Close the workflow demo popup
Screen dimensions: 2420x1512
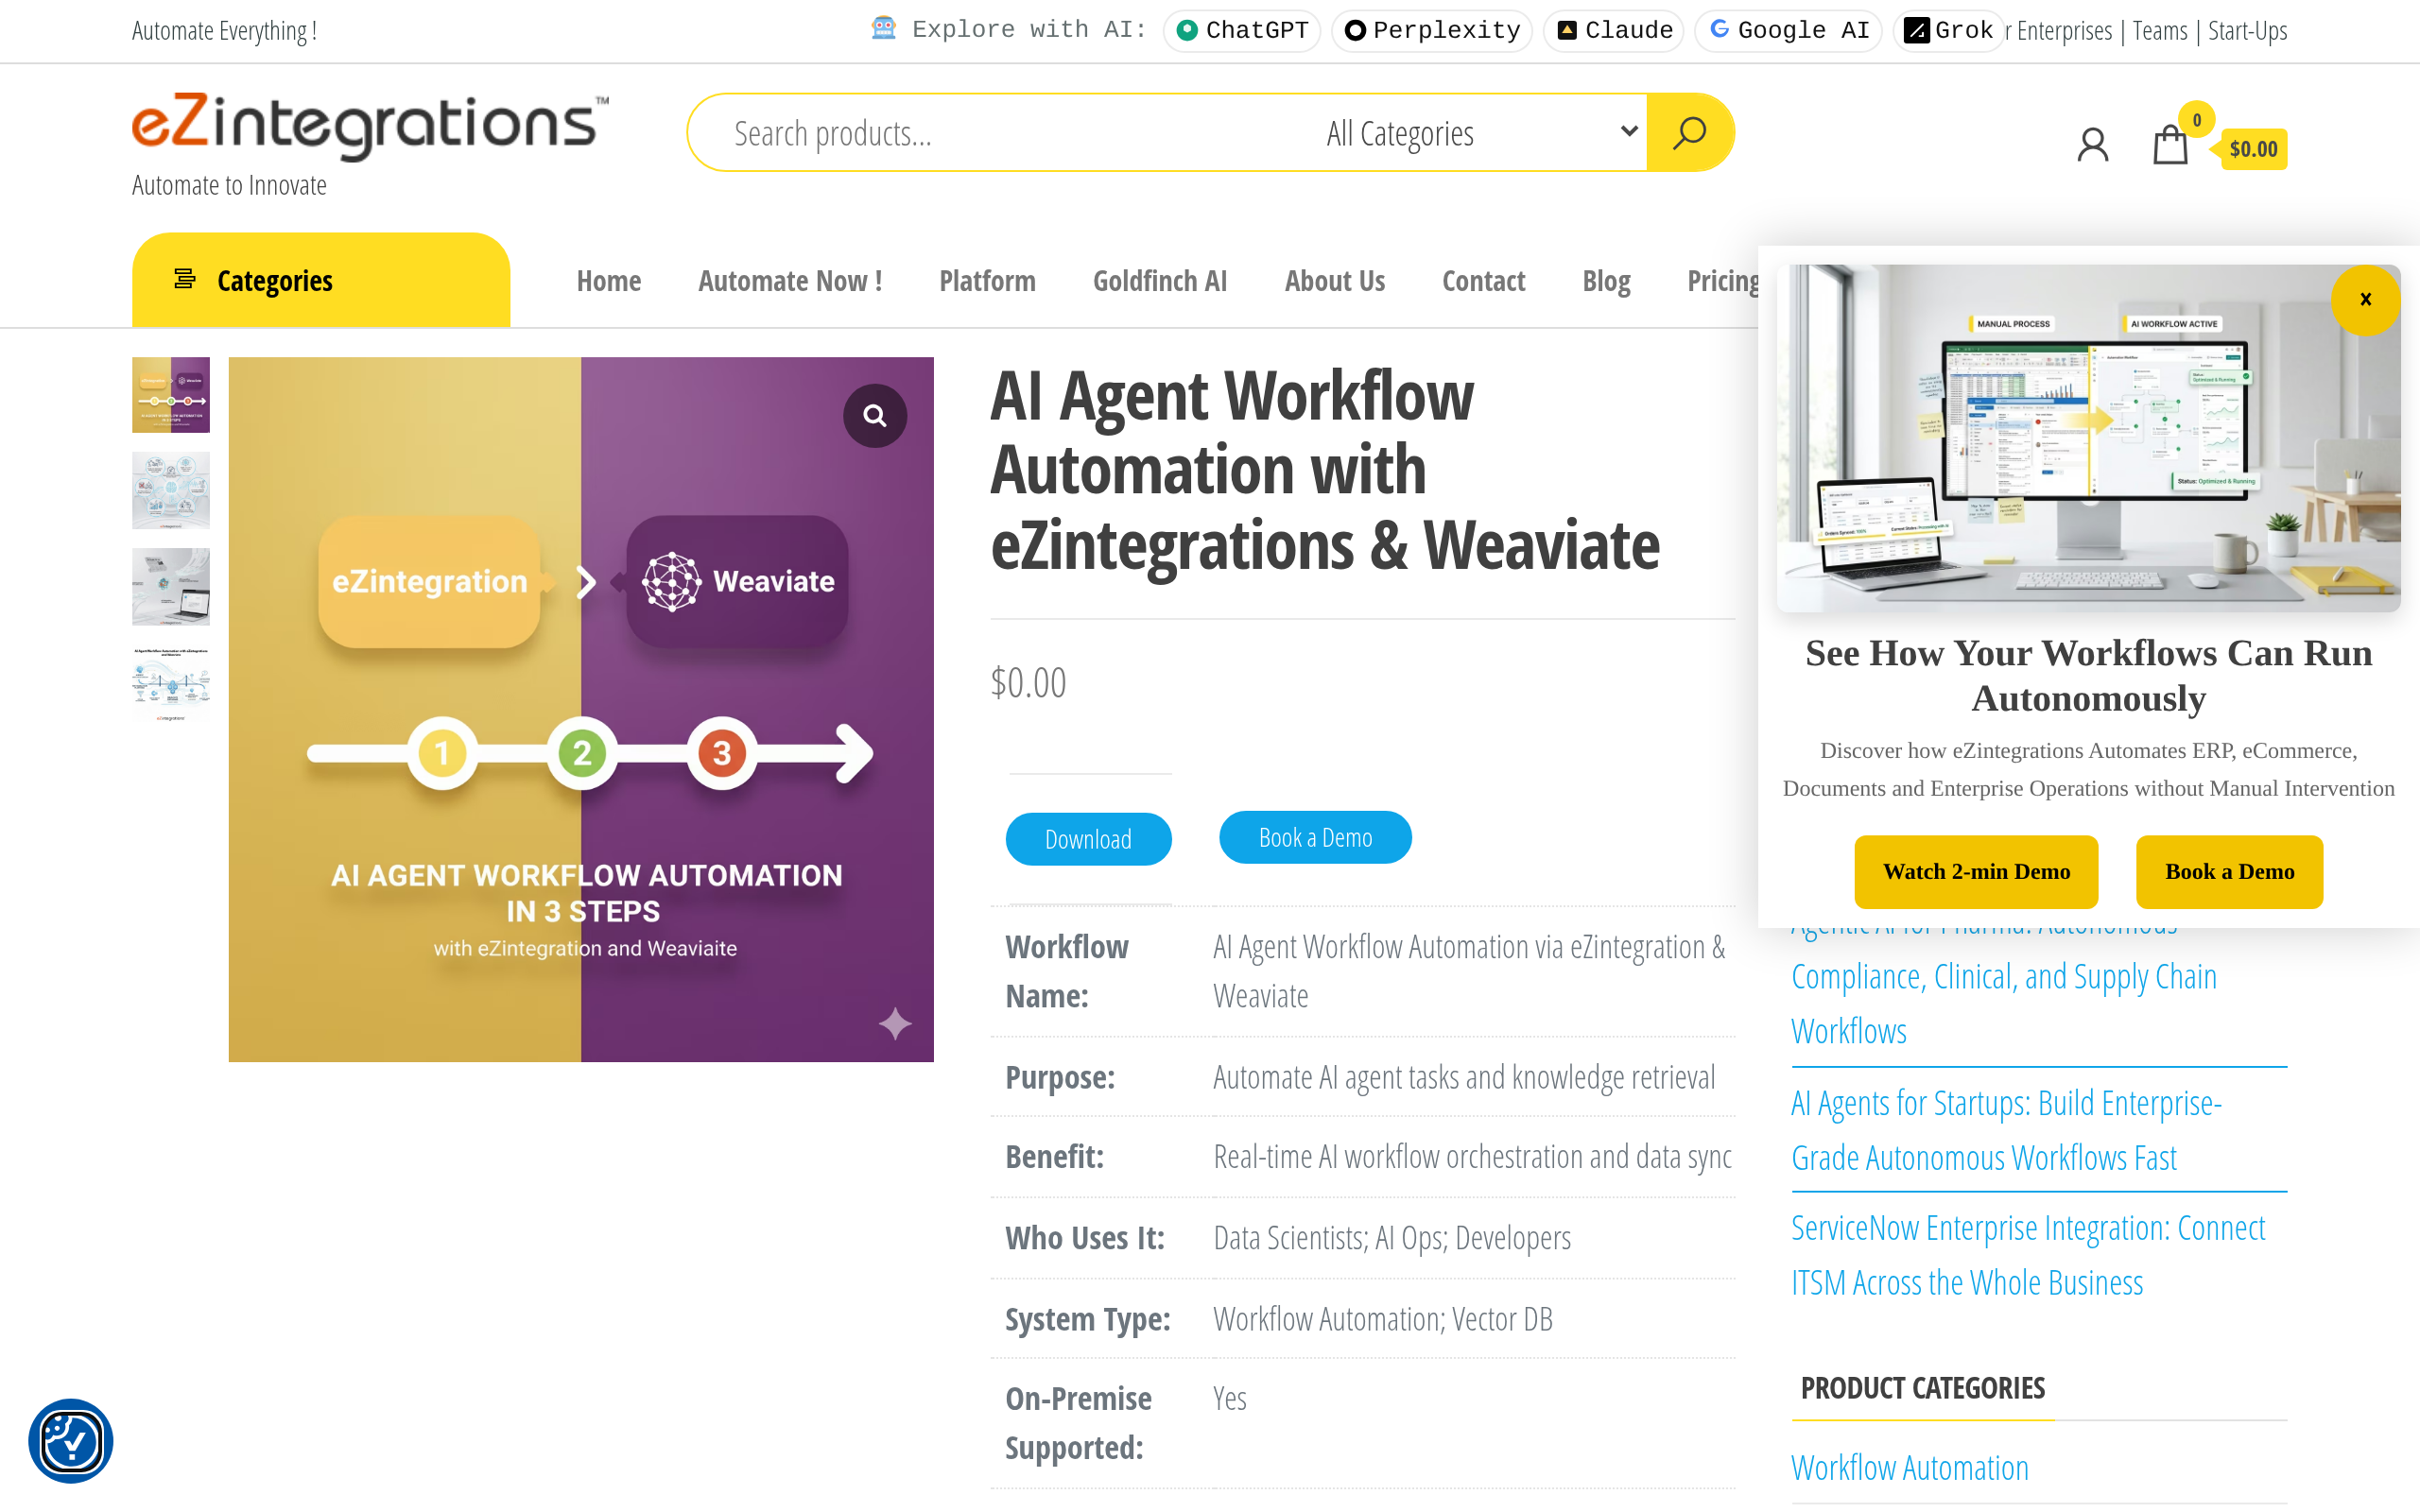[2365, 299]
